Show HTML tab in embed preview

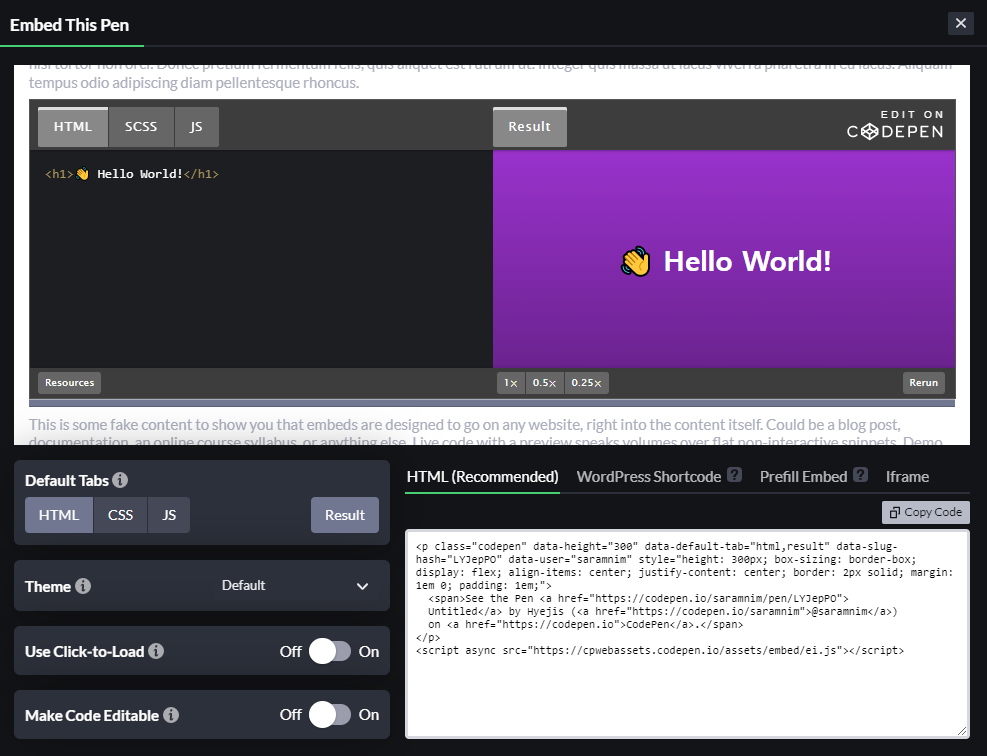73,127
